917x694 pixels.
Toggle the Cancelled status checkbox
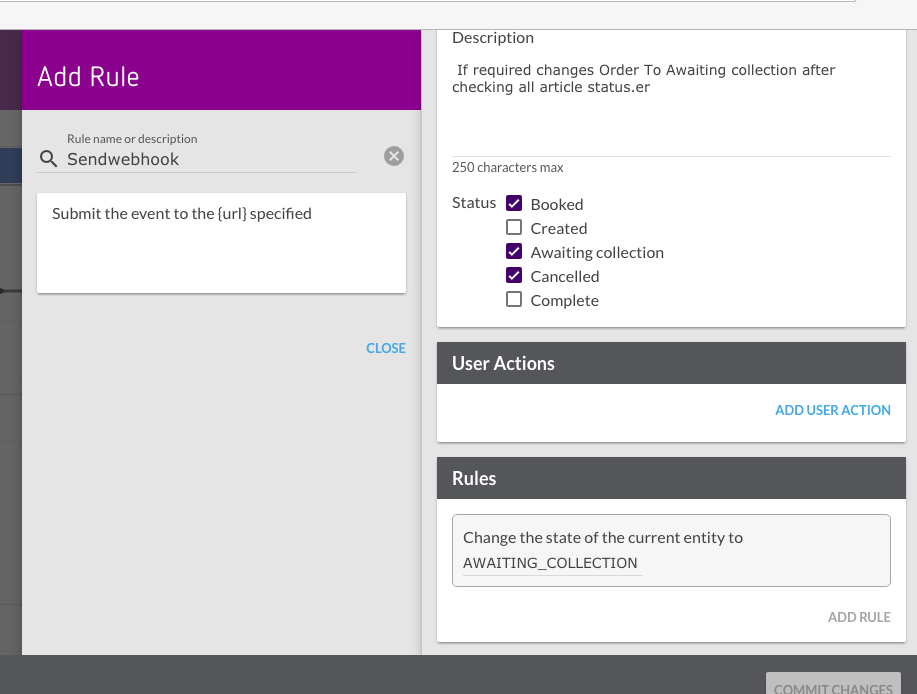point(514,276)
